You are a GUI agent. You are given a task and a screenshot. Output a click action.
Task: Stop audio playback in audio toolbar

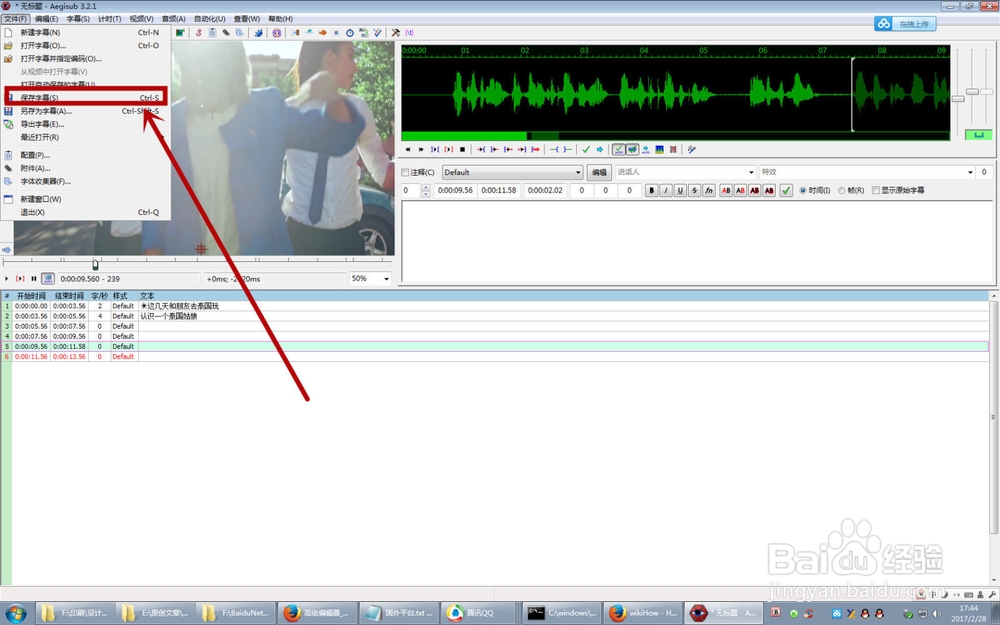(x=462, y=149)
